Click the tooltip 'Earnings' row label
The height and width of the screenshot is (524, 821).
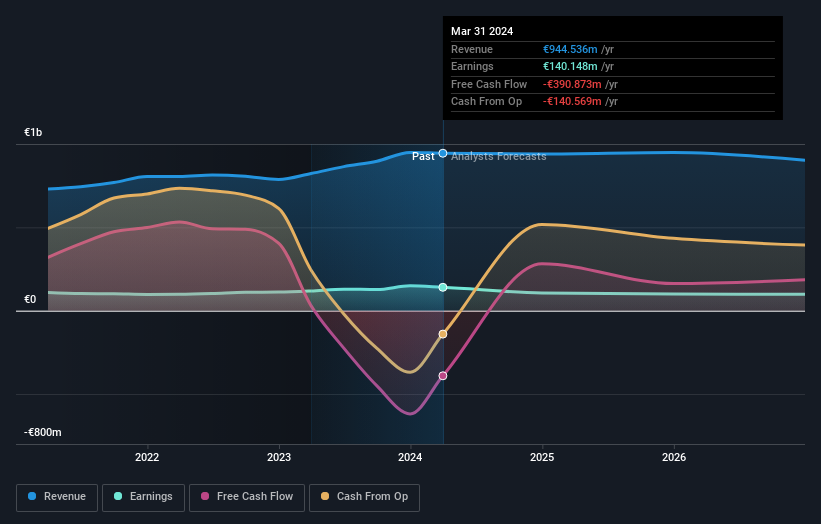point(472,66)
